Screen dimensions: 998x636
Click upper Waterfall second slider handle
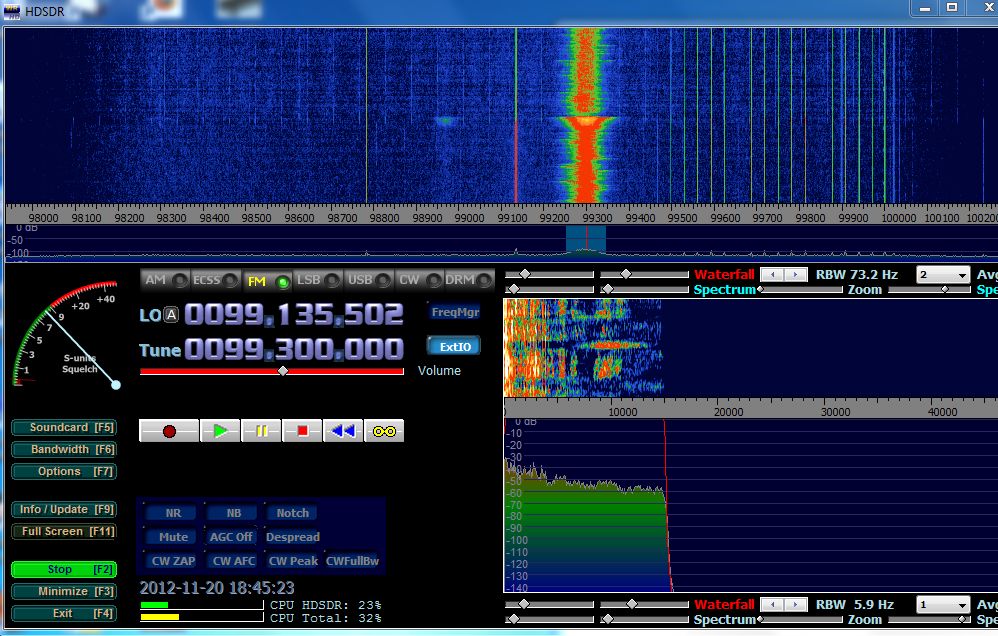click(x=626, y=274)
